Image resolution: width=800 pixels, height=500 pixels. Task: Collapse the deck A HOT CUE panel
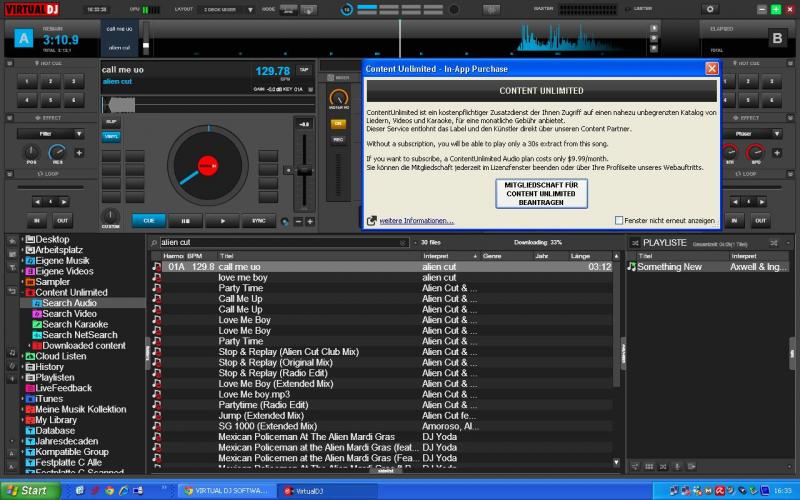[9, 63]
